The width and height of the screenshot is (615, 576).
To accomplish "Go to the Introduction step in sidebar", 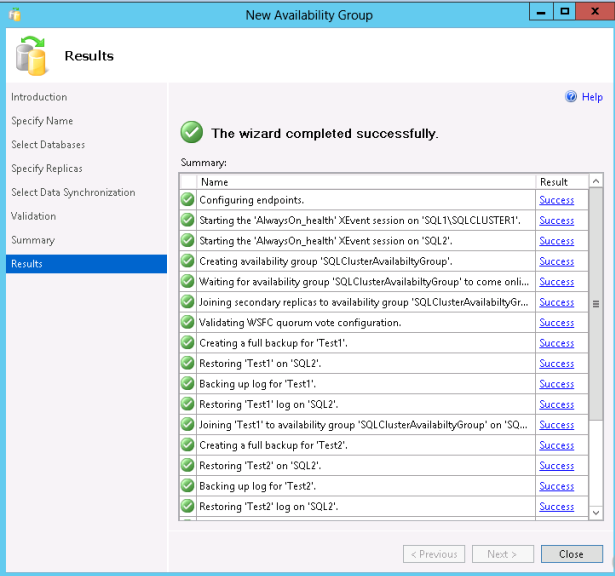I will (x=39, y=97).
